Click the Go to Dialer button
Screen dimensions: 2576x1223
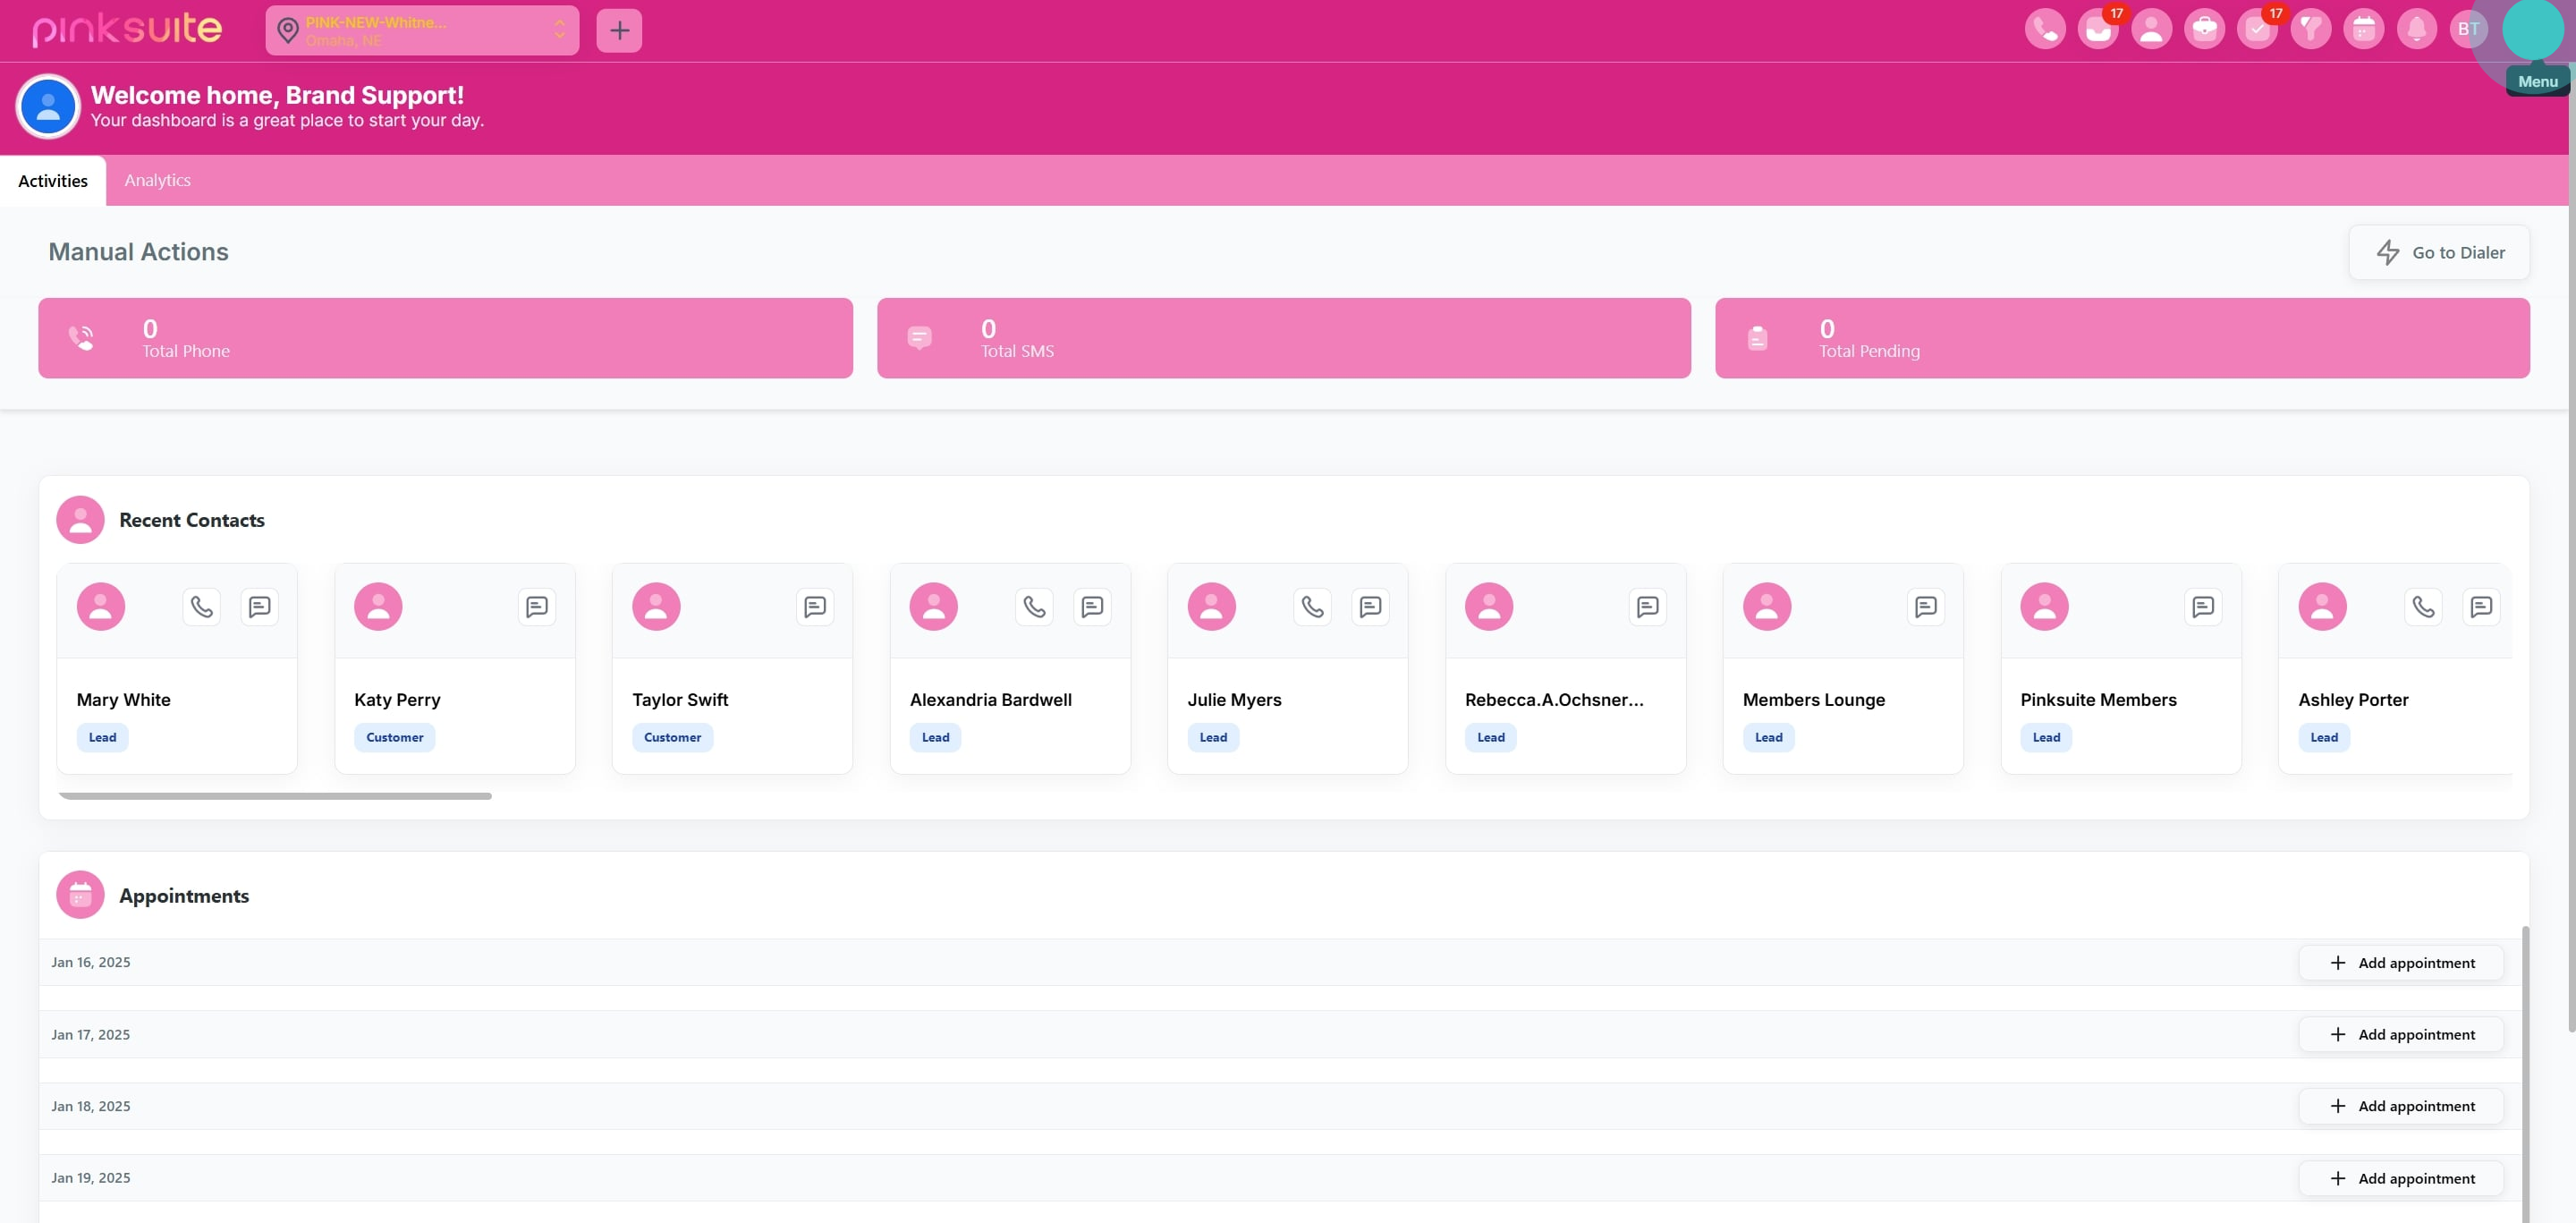click(2438, 252)
